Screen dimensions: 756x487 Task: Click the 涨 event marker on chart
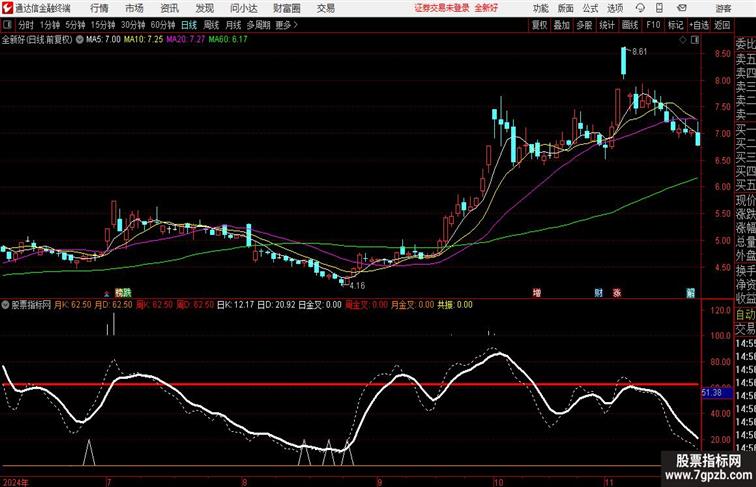(x=617, y=293)
